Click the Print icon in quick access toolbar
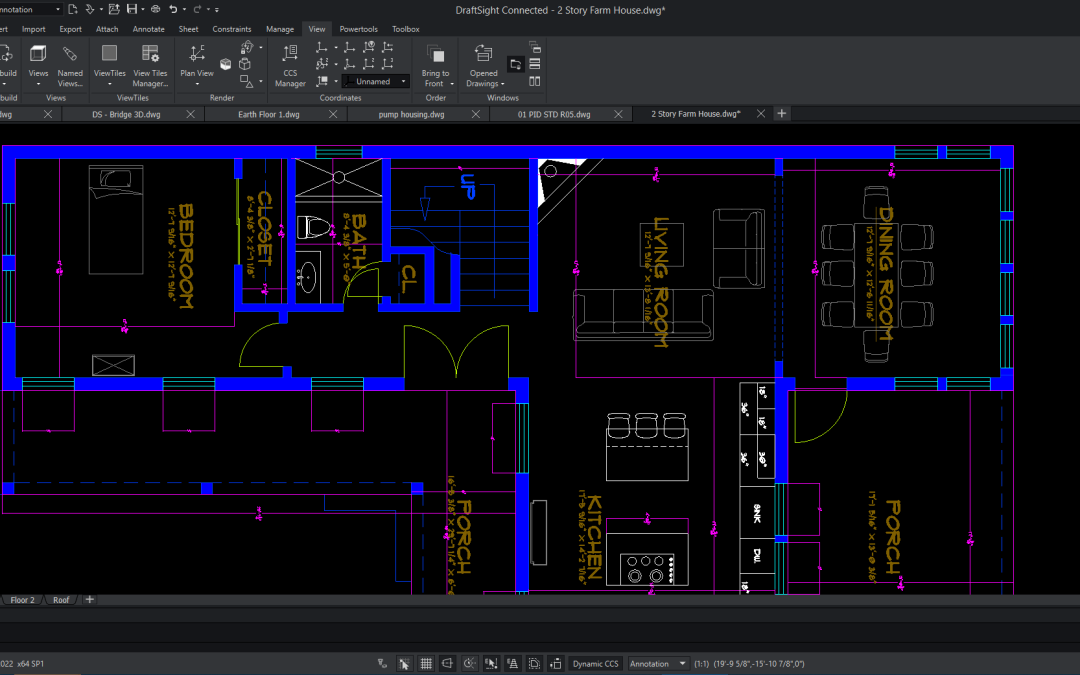This screenshot has width=1080, height=675. pos(155,9)
